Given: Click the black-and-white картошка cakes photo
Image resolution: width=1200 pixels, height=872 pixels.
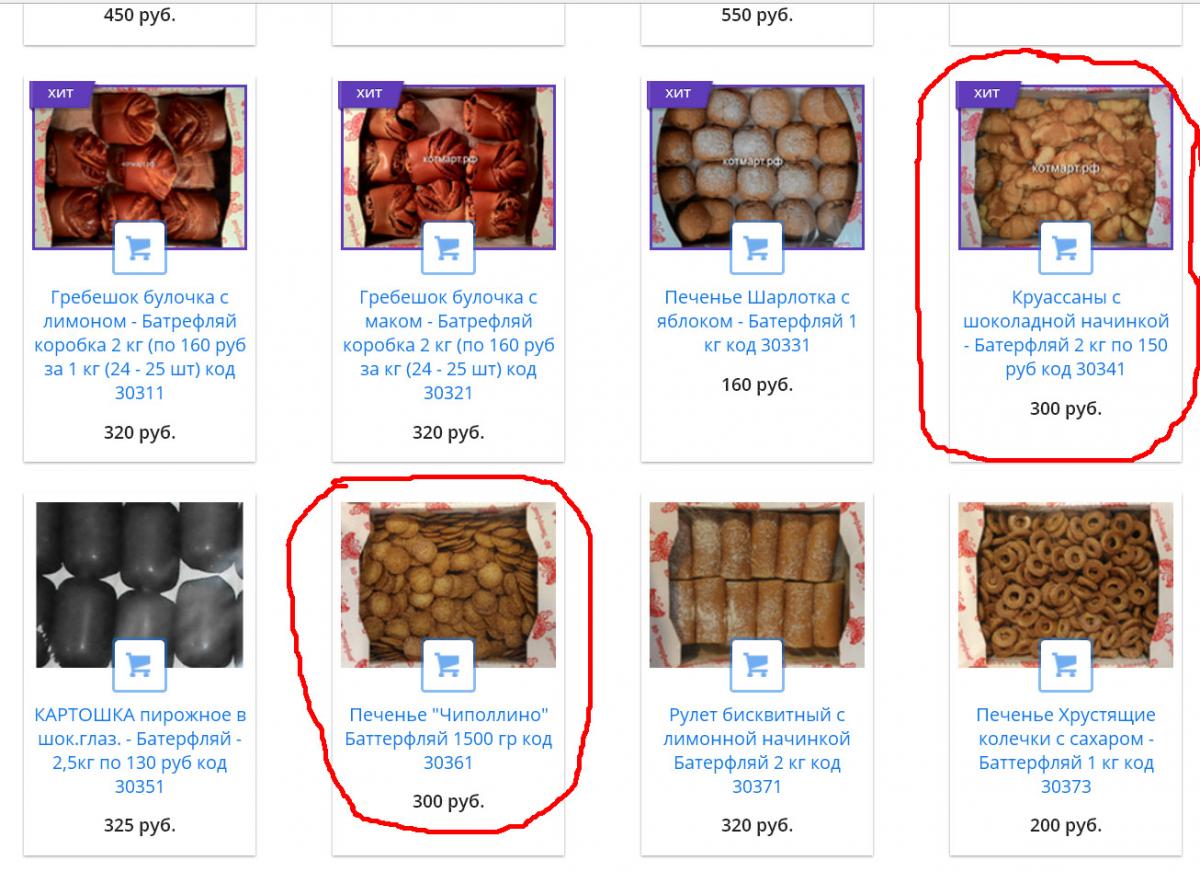Looking at the screenshot, I should [139, 585].
